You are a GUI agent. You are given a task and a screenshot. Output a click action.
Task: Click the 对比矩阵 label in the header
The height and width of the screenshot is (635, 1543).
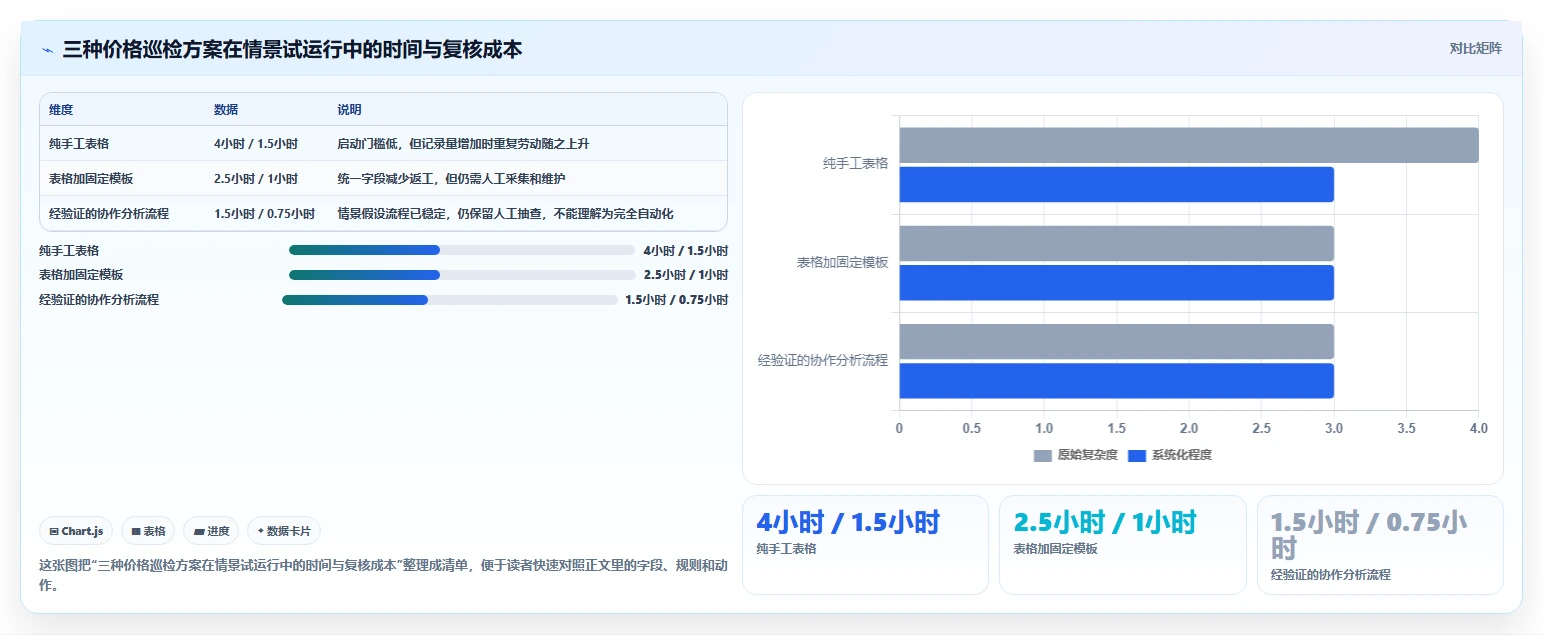click(1475, 48)
